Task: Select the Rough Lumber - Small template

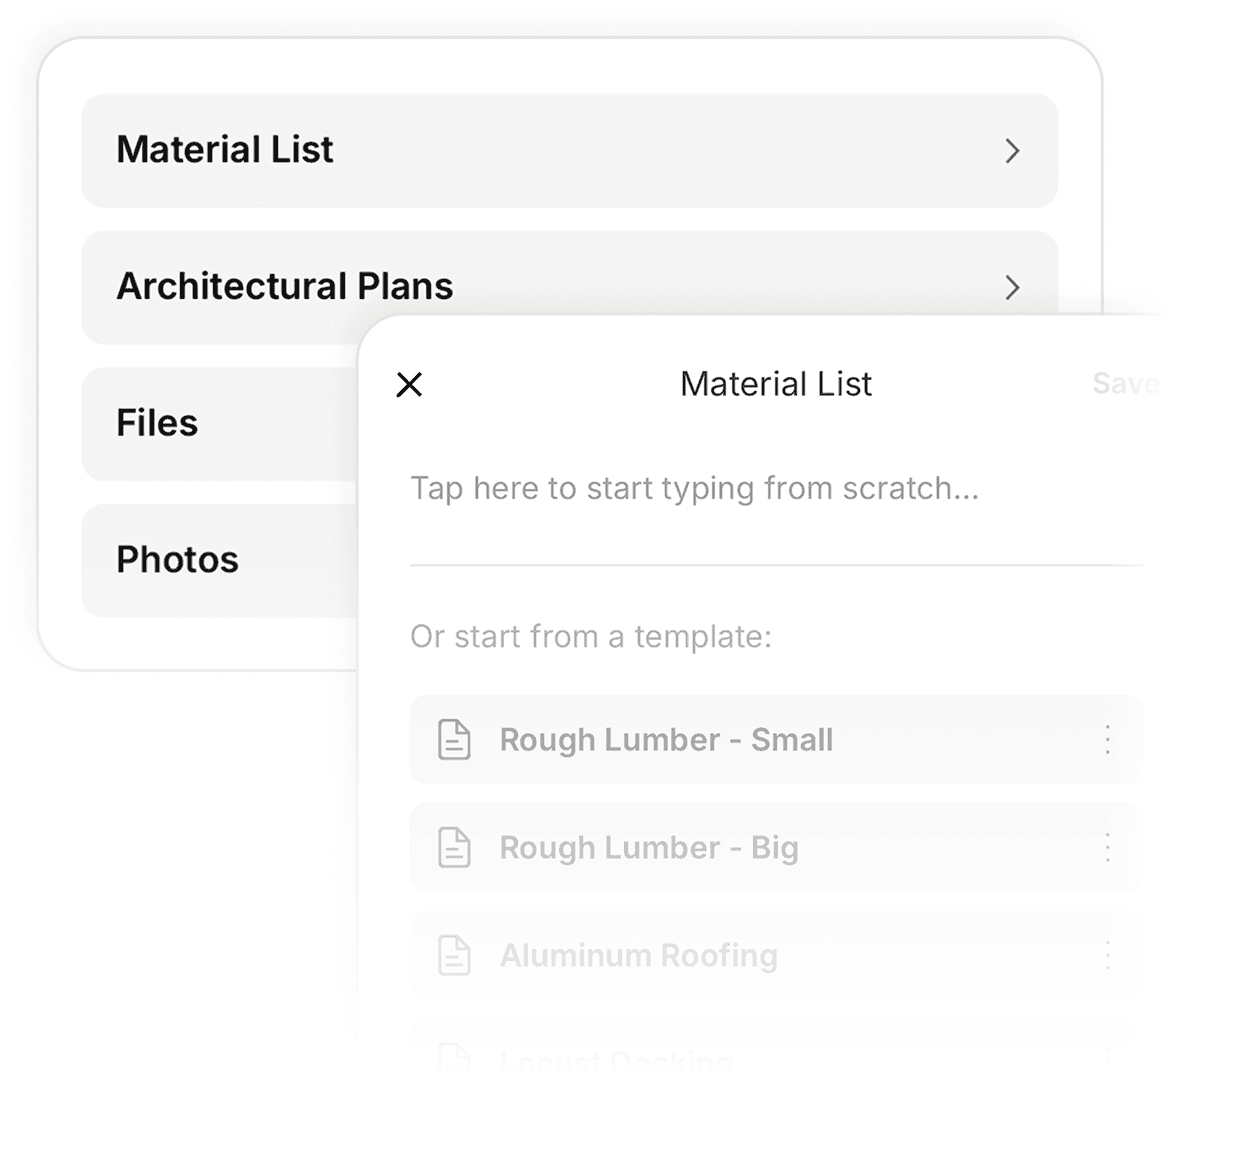Action: click(666, 740)
